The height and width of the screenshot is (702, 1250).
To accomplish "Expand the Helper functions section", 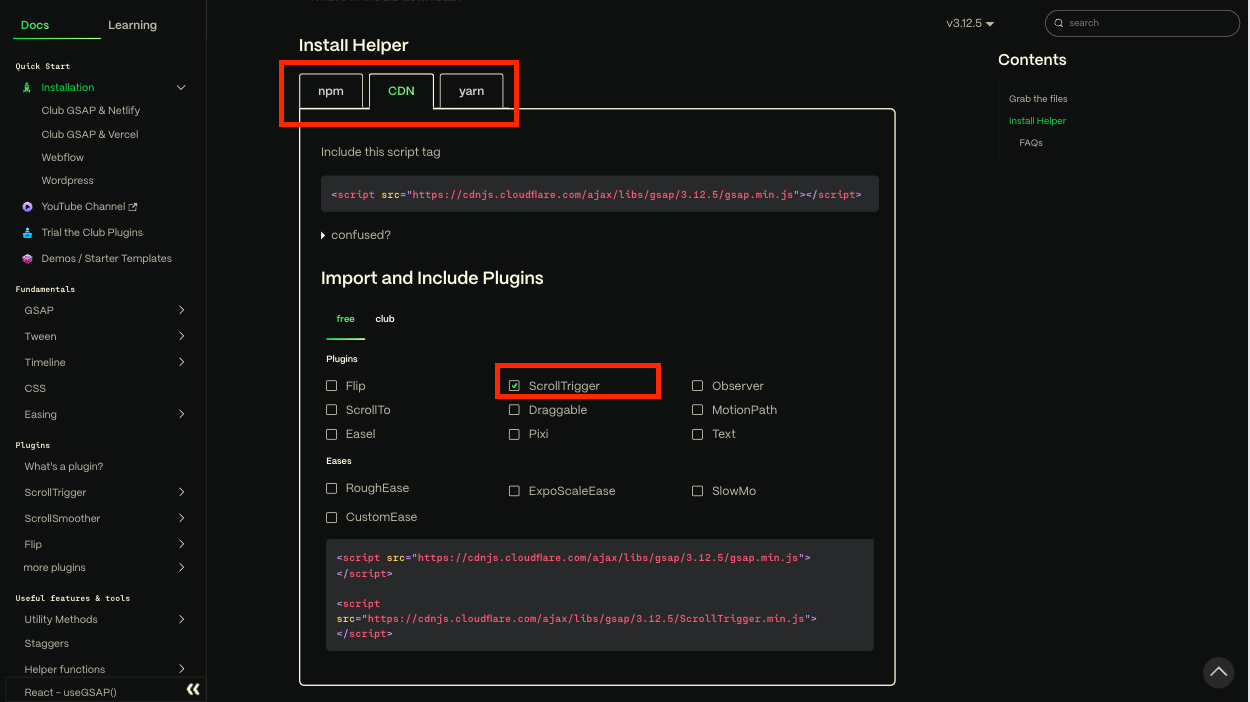I will 181,669.
